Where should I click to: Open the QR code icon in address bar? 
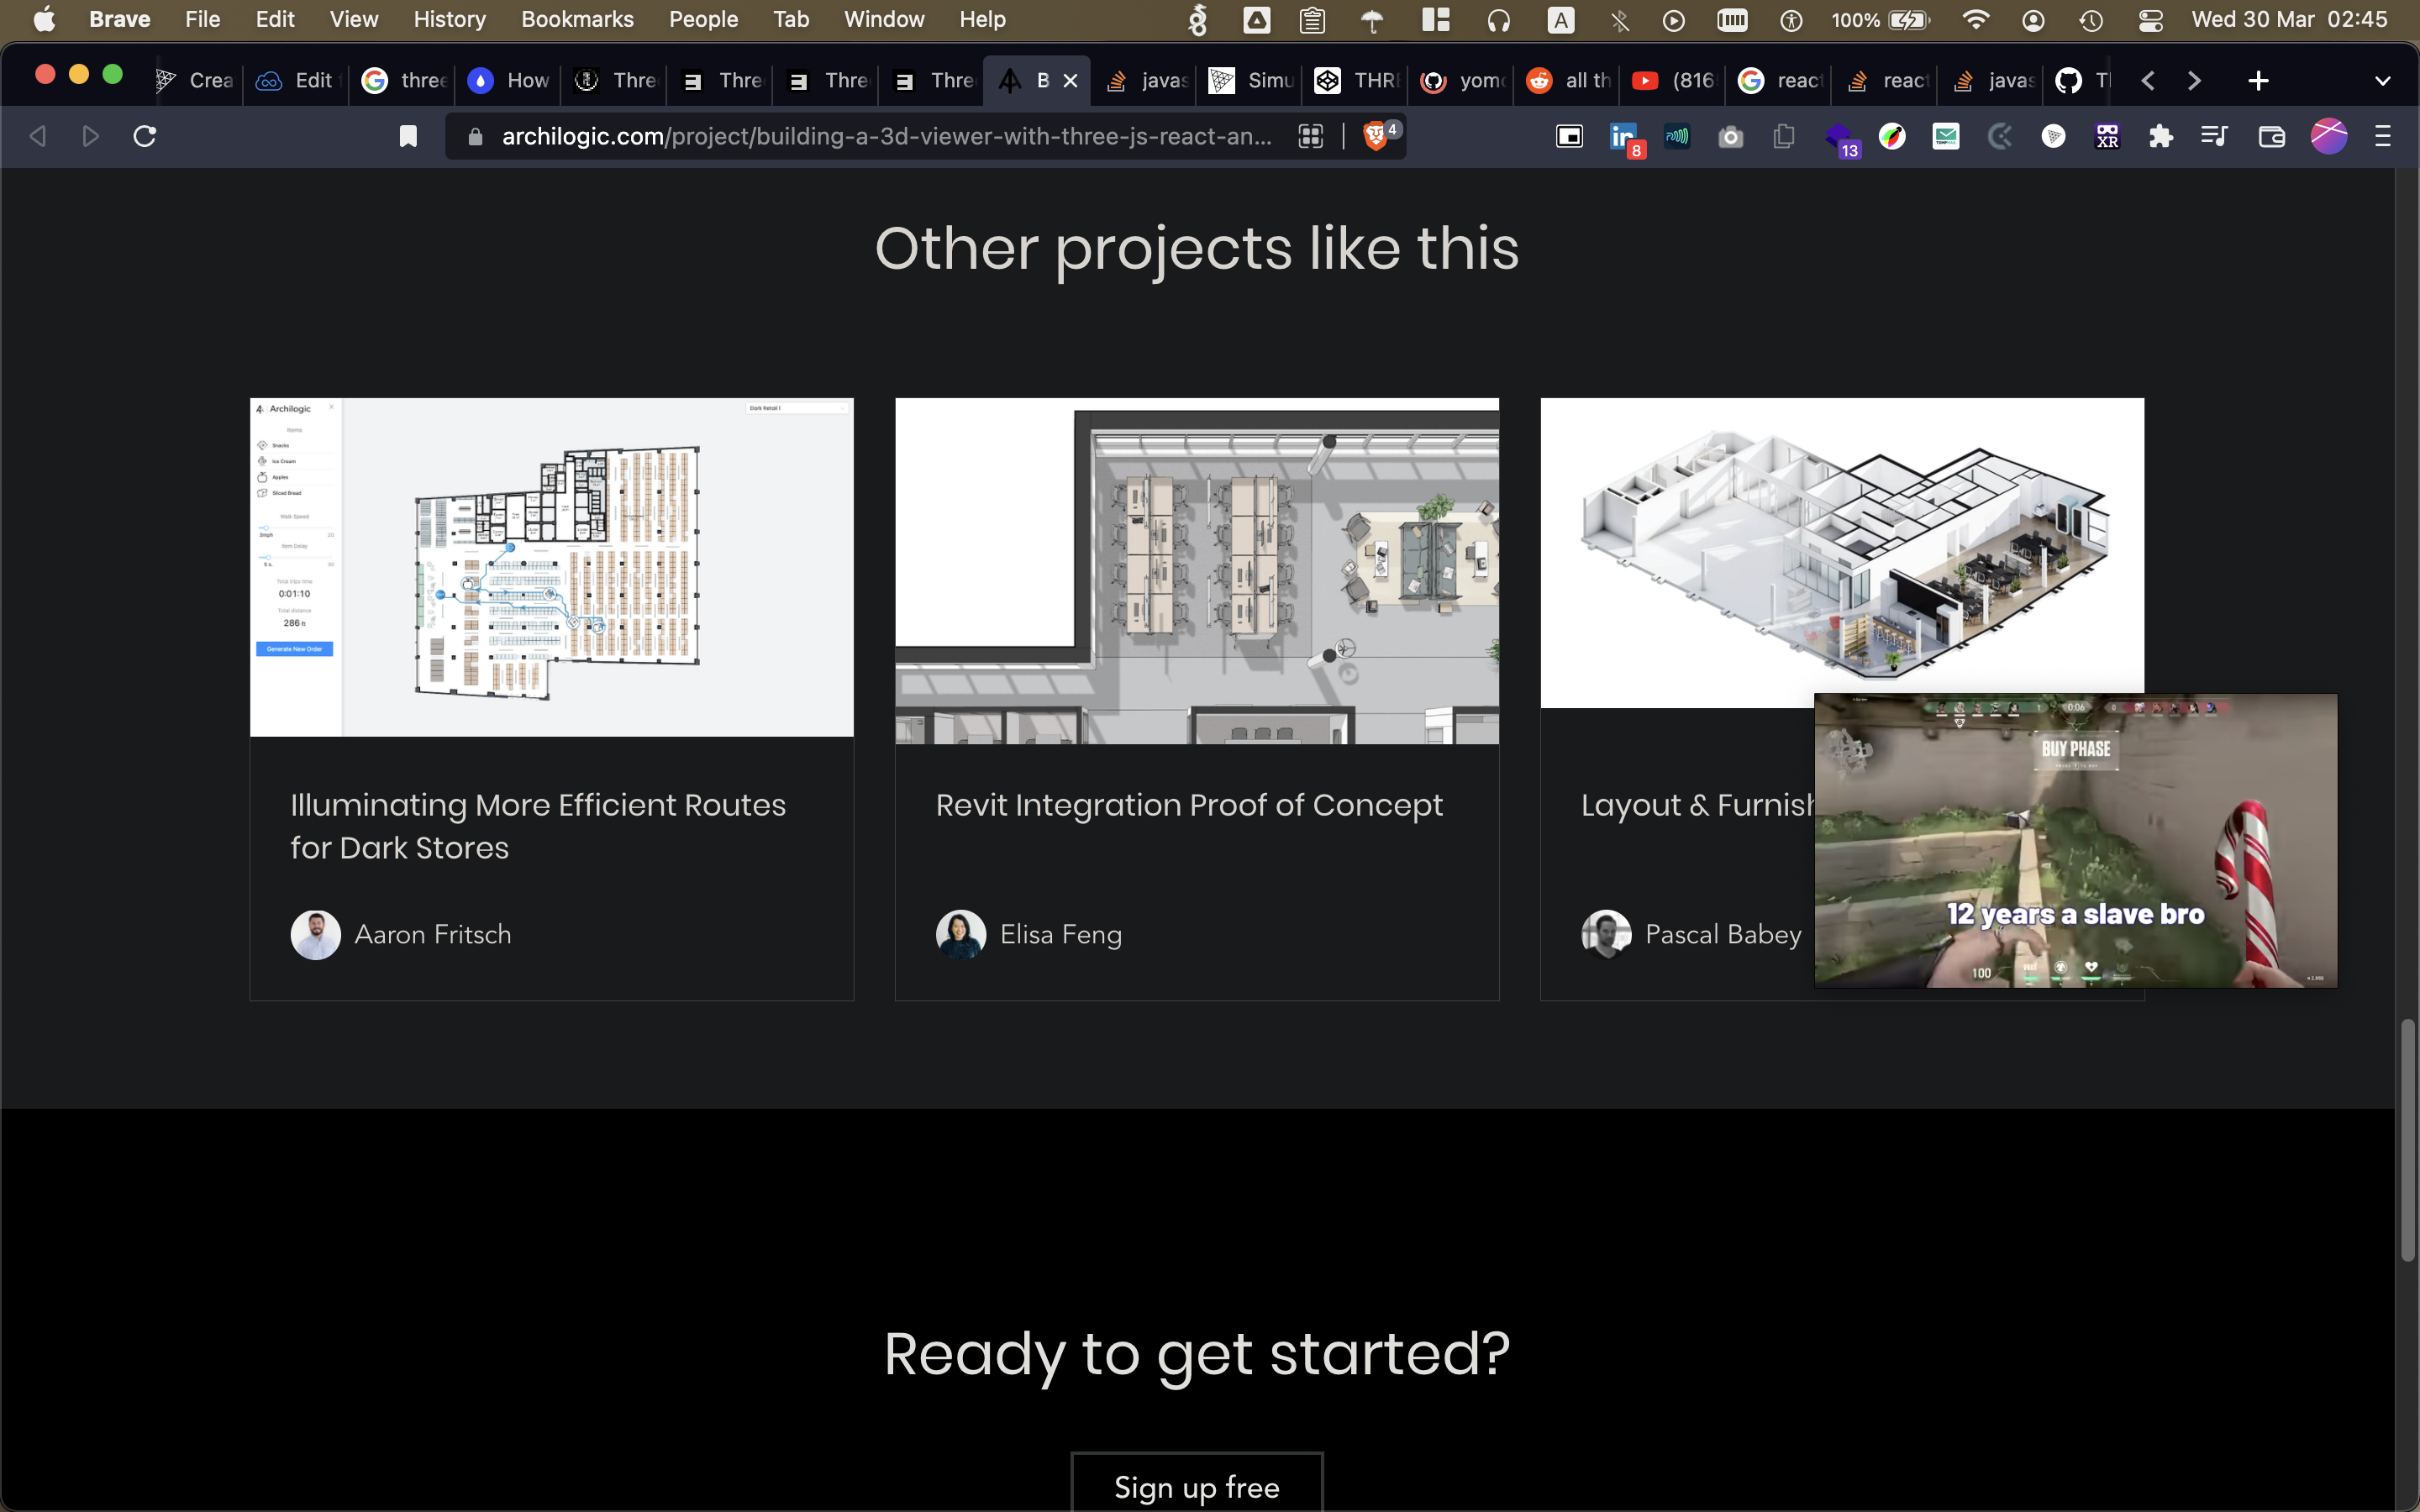coord(1310,136)
